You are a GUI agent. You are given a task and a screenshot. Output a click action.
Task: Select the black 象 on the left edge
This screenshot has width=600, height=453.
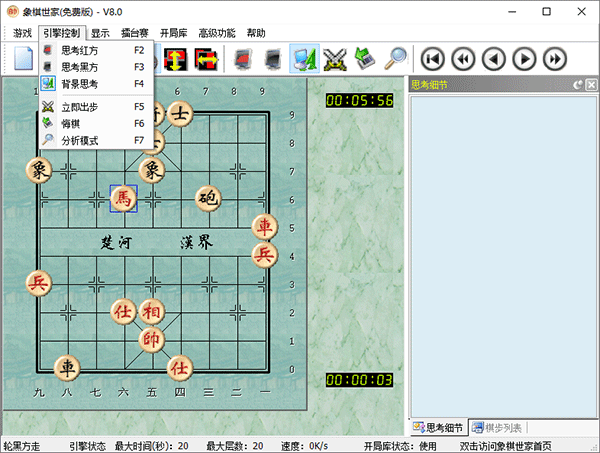pyautogui.click(x=39, y=170)
